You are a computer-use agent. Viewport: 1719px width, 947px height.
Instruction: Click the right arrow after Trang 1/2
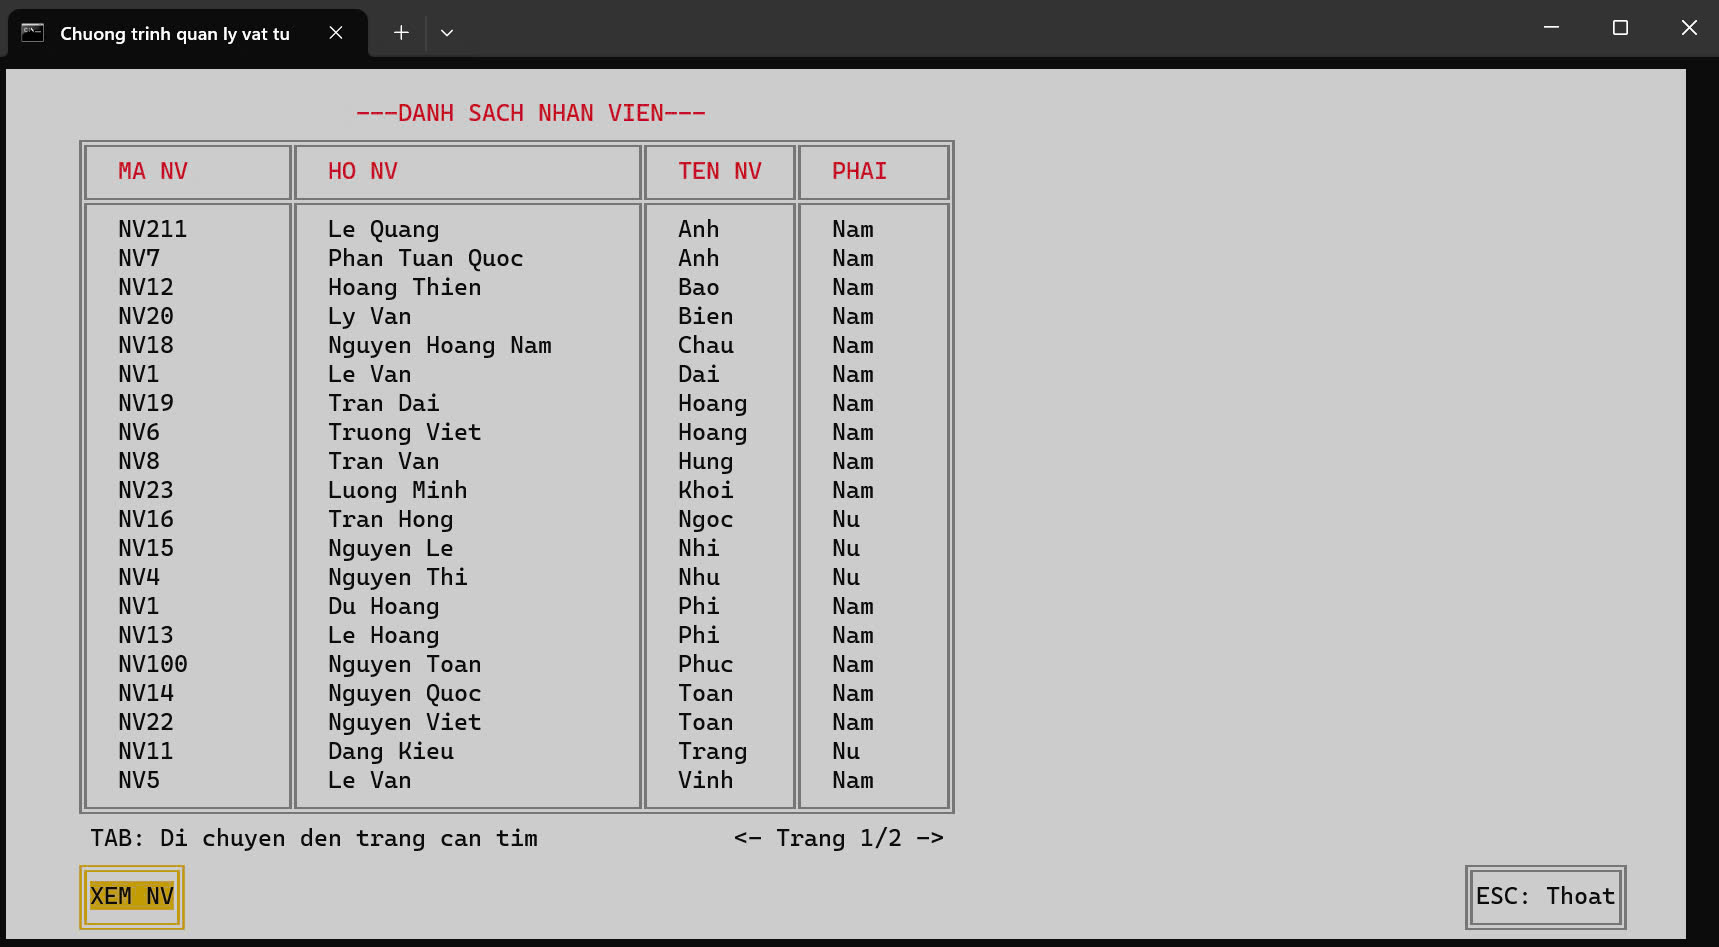pos(930,838)
